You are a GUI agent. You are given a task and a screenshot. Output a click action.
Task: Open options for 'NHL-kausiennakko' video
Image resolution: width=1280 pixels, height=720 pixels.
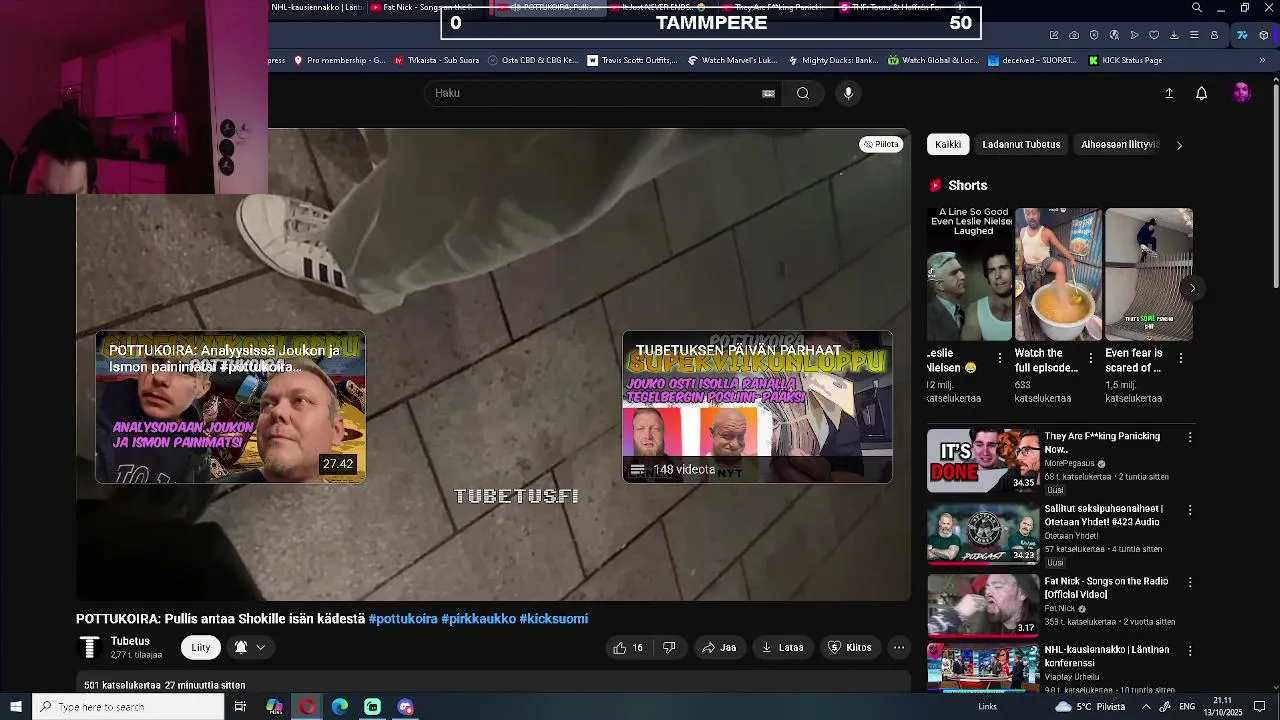pos(1190,650)
